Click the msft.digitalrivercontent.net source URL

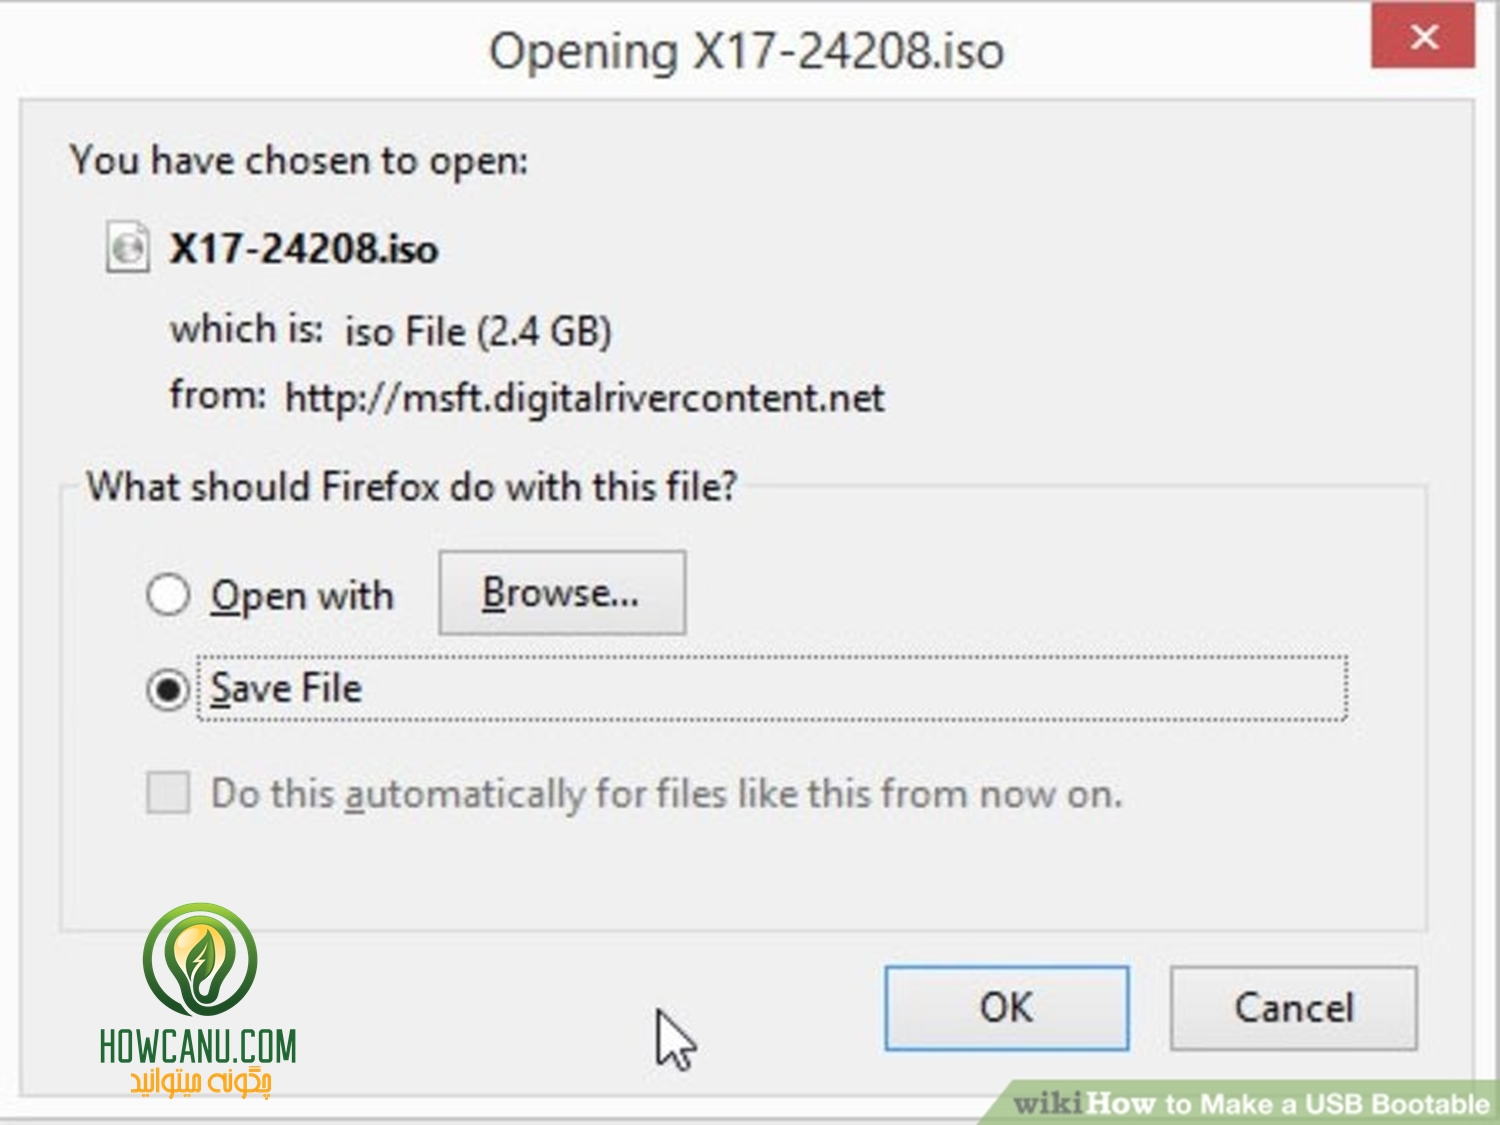tap(585, 398)
